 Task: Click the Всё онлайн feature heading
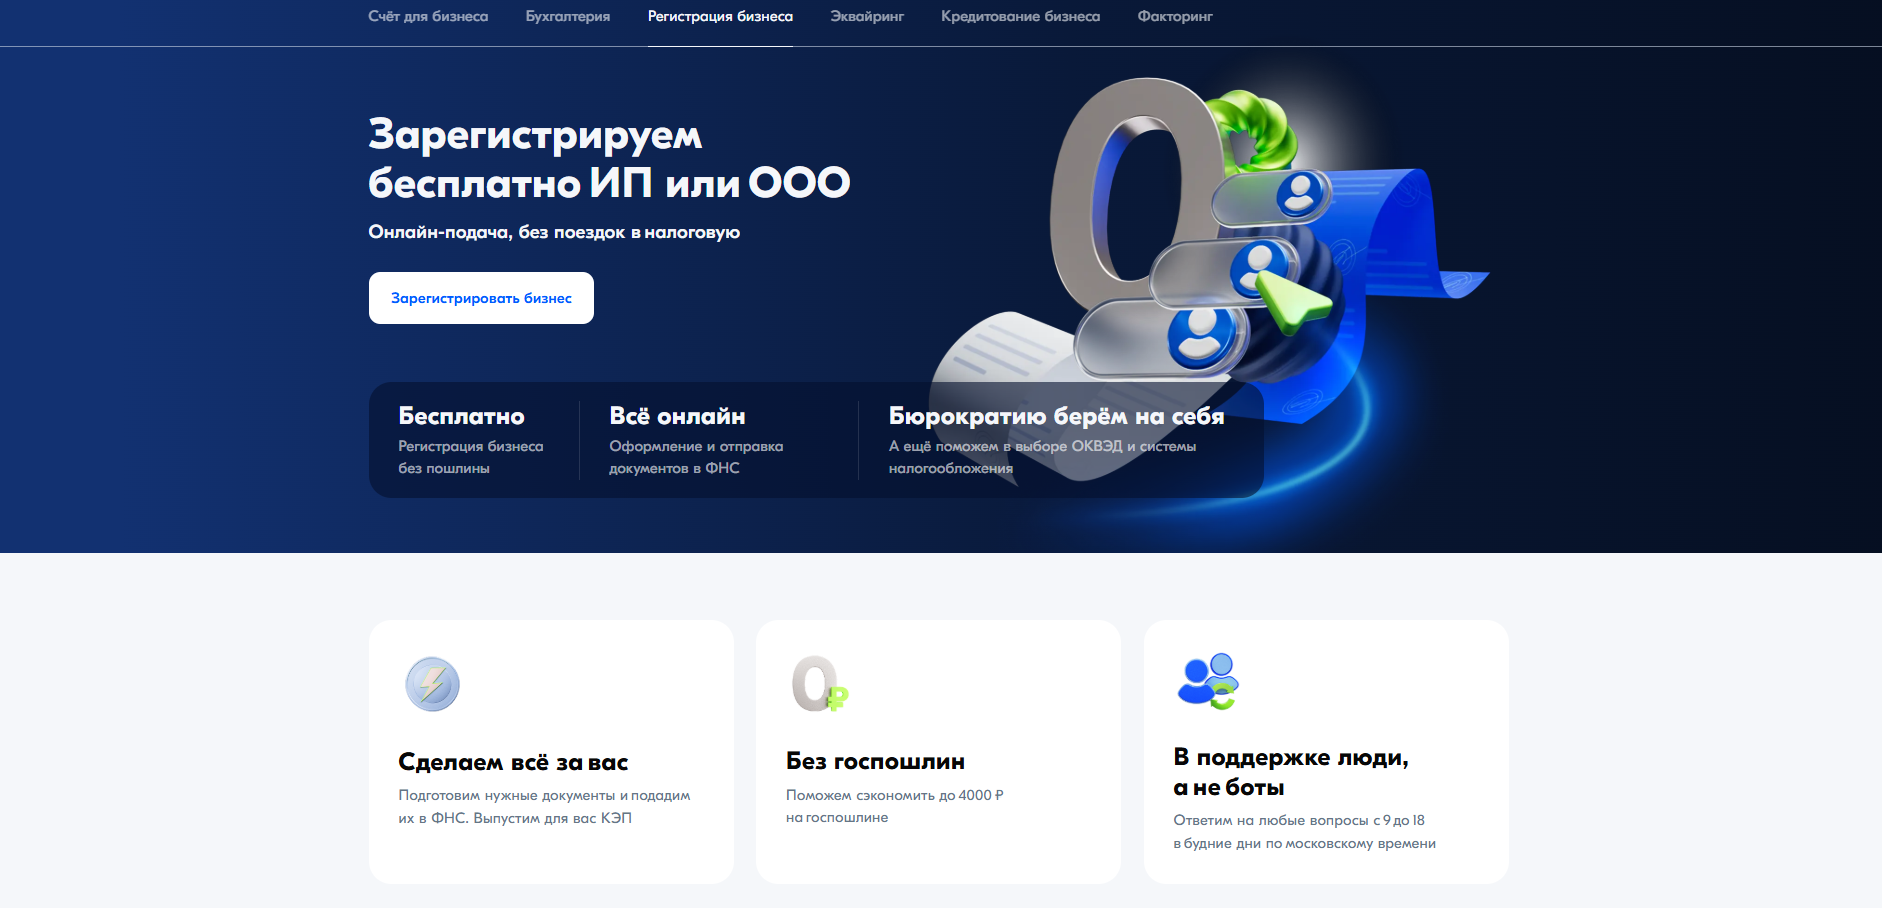[x=677, y=416]
